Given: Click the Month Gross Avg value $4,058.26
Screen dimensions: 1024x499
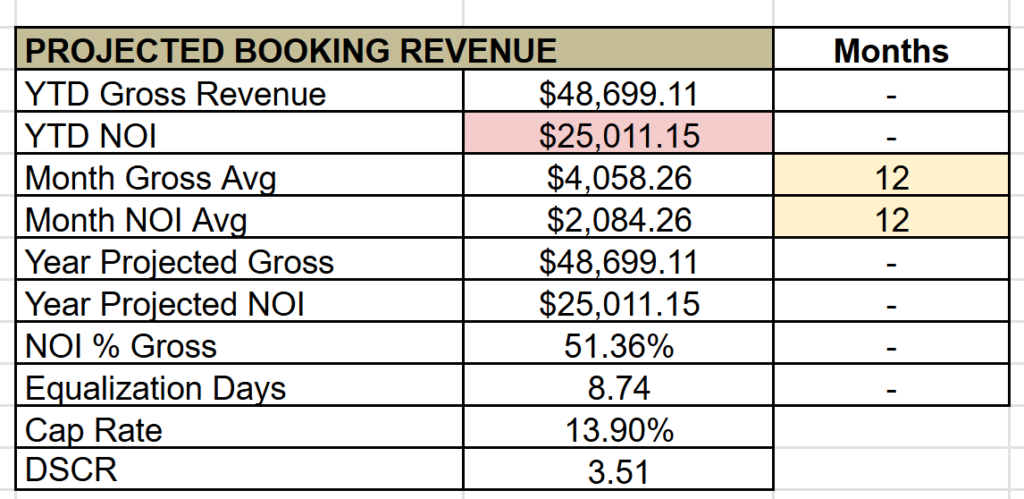Looking at the screenshot, I should [618, 178].
